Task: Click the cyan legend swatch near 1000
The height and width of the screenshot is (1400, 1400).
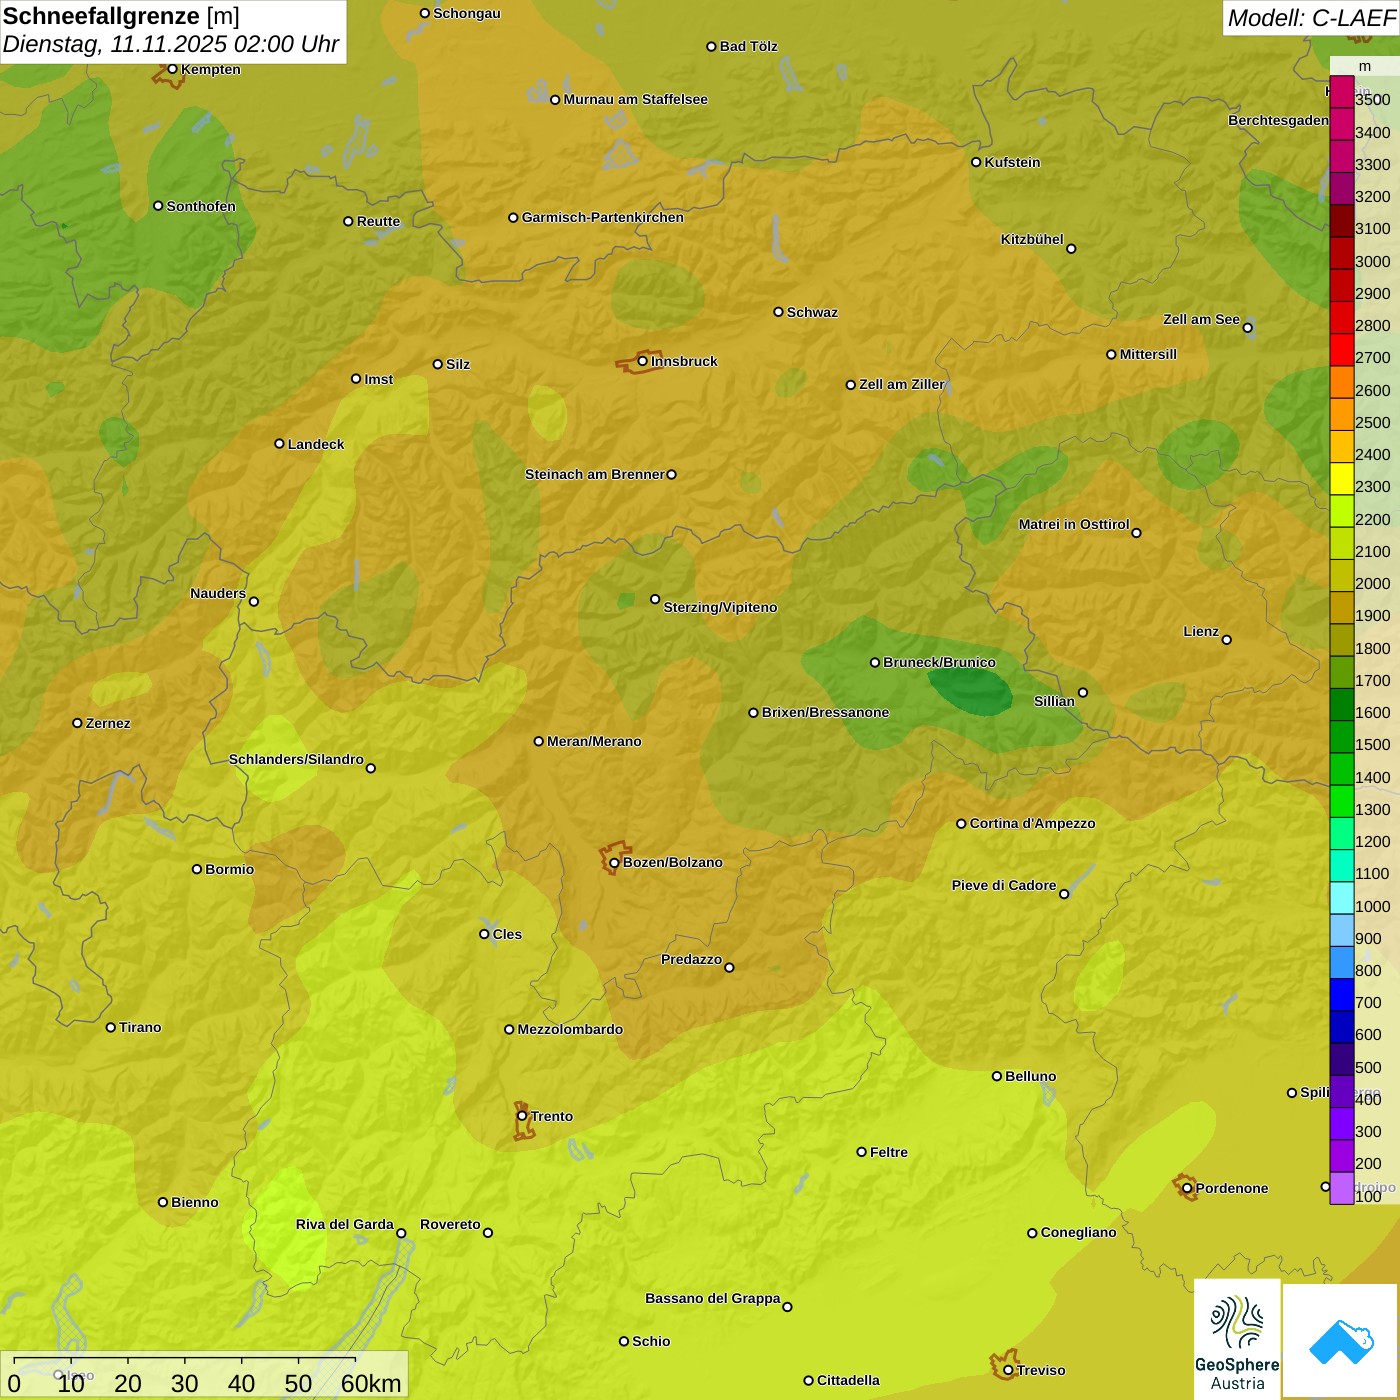Action: tap(1342, 898)
